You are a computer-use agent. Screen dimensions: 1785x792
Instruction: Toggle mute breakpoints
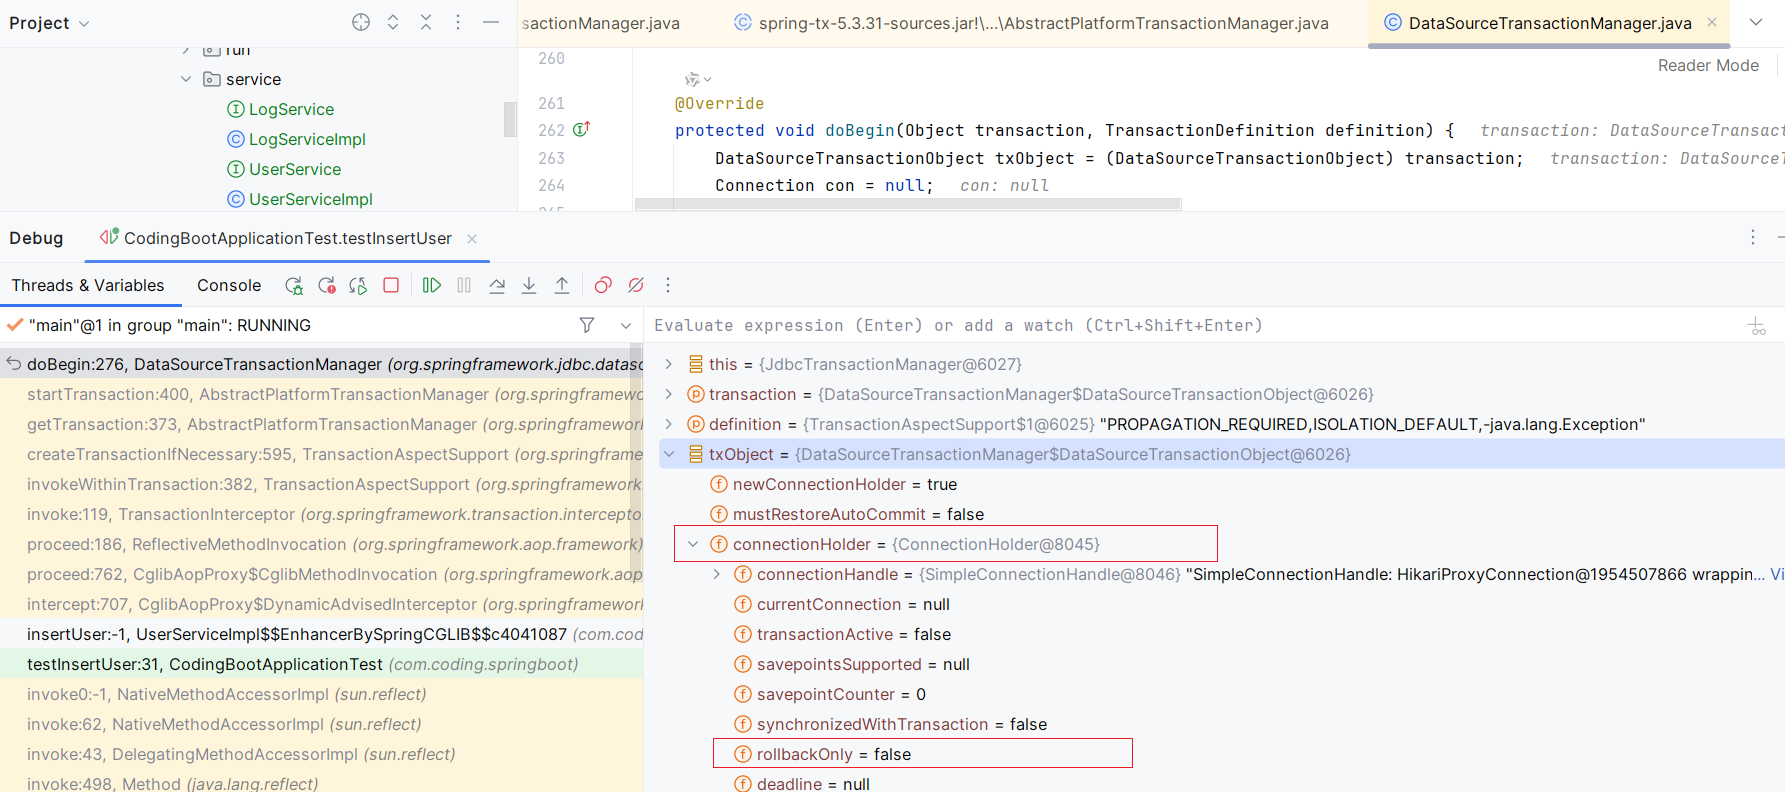(x=636, y=285)
